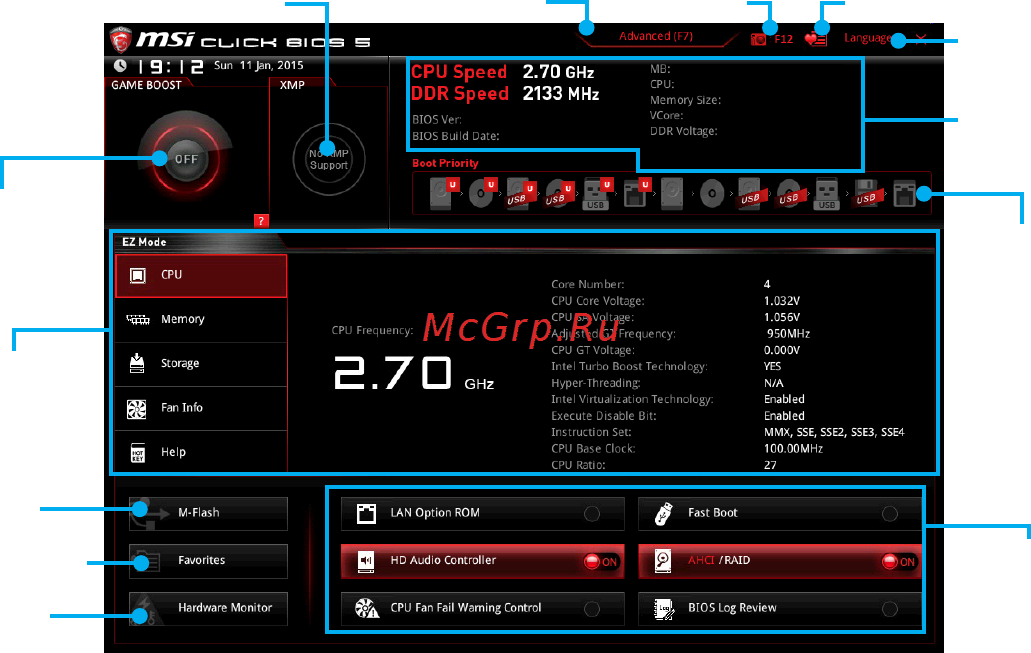Screen dimensions: 1031x653
Task: Click the system clock time display
Action: [x=171, y=66]
